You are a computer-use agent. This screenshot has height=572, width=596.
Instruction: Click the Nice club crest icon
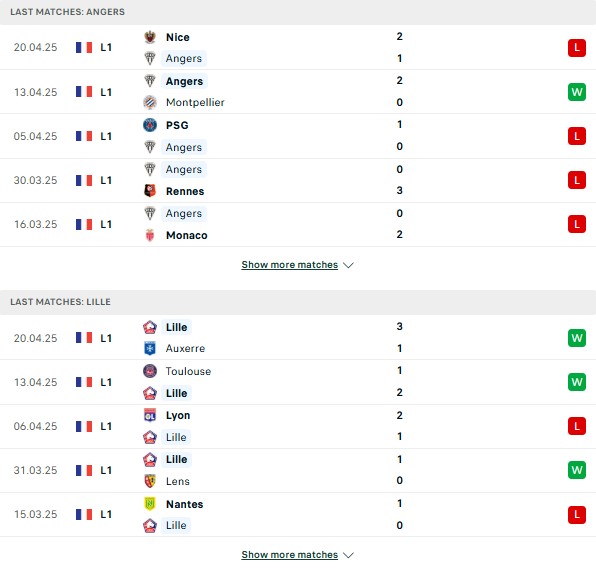pyautogui.click(x=150, y=37)
